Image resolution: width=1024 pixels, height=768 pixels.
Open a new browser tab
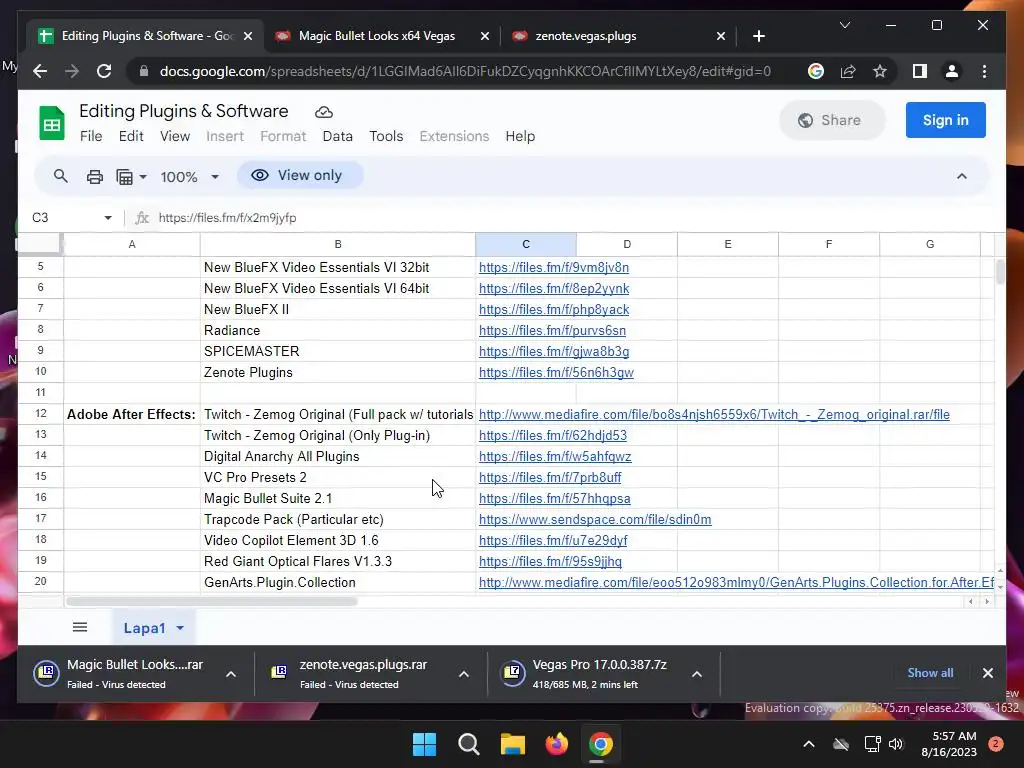click(x=758, y=36)
